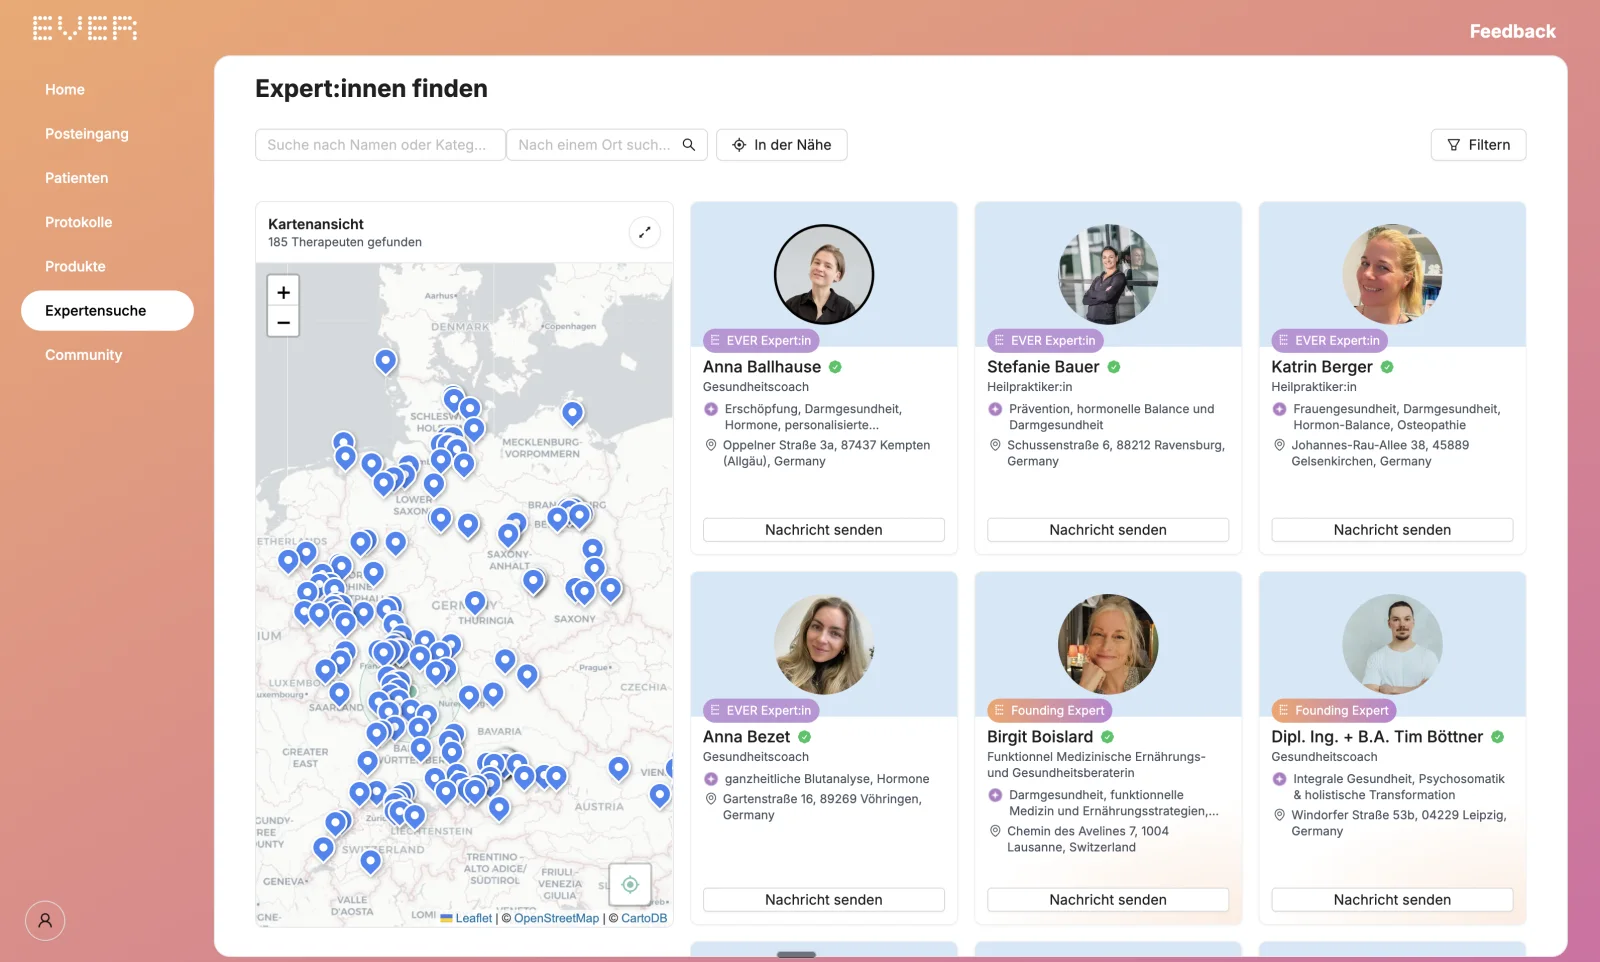Image resolution: width=1600 pixels, height=962 pixels.
Task: Click Anna Bezet's verified checkmark
Action: pos(804,737)
